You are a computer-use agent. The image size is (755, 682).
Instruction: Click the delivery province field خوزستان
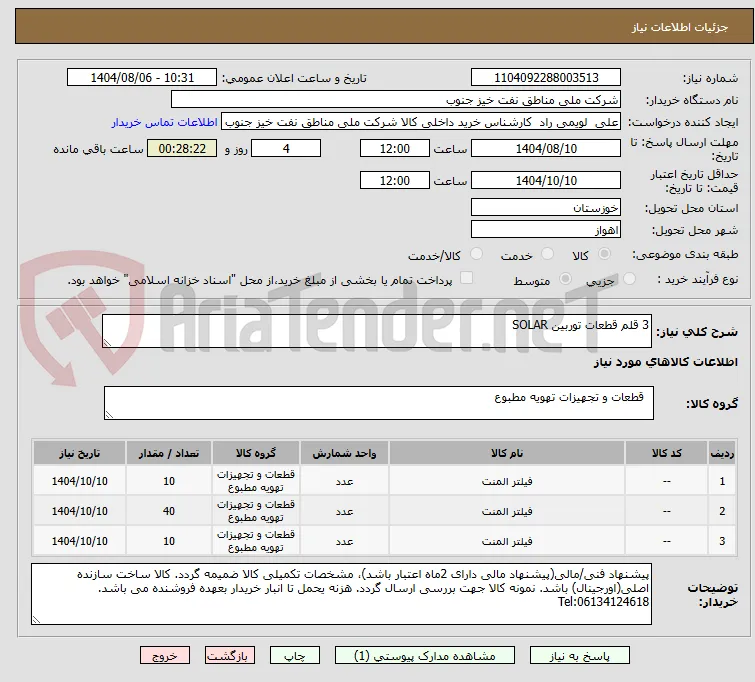tap(546, 208)
